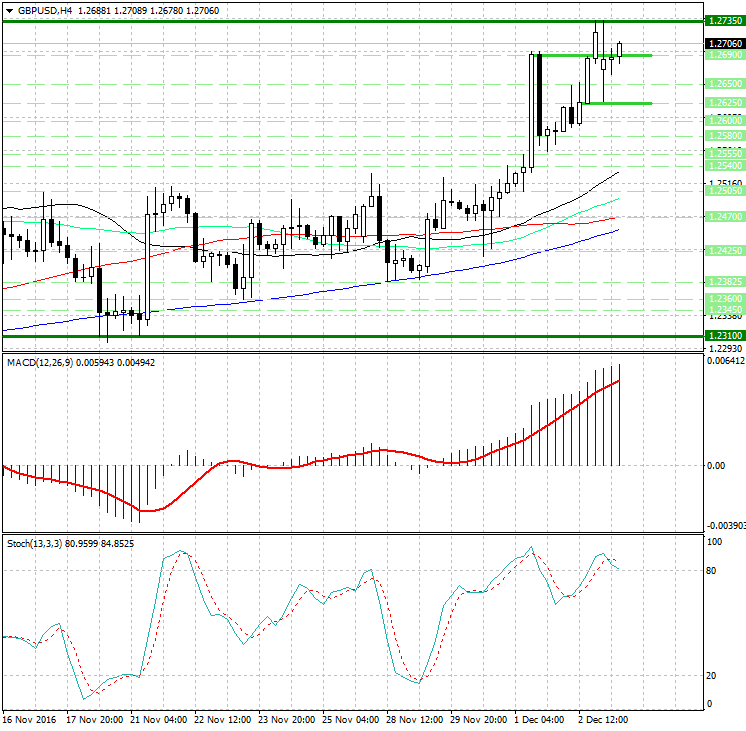The height and width of the screenshot is (731, 746).
Task: Select the 1.23100 support price label
Action: pyautogui.click(x=723, y=337)
